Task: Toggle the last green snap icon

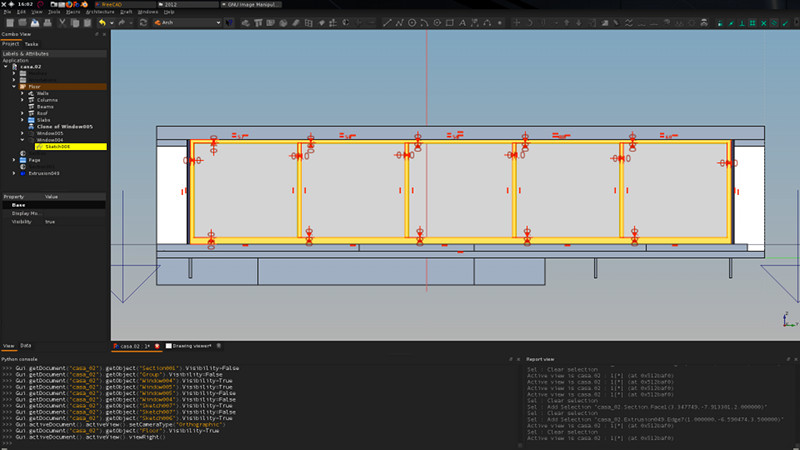Action: [786, 23]
